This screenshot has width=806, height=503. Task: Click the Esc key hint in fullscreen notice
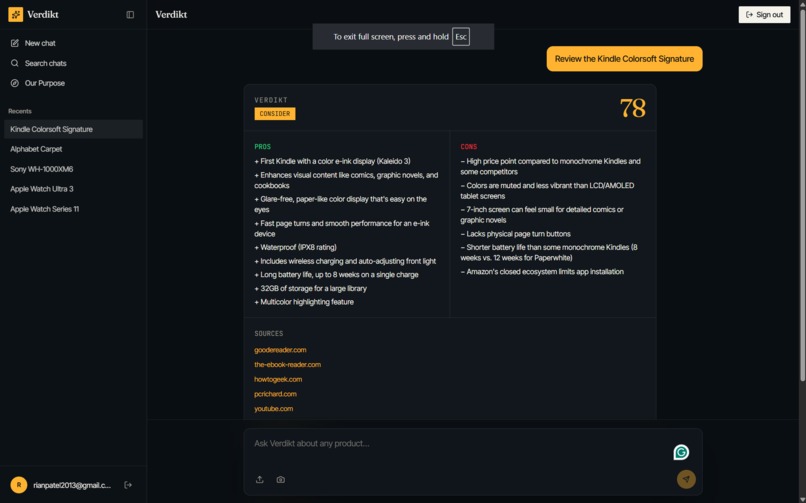coord(461,36)
